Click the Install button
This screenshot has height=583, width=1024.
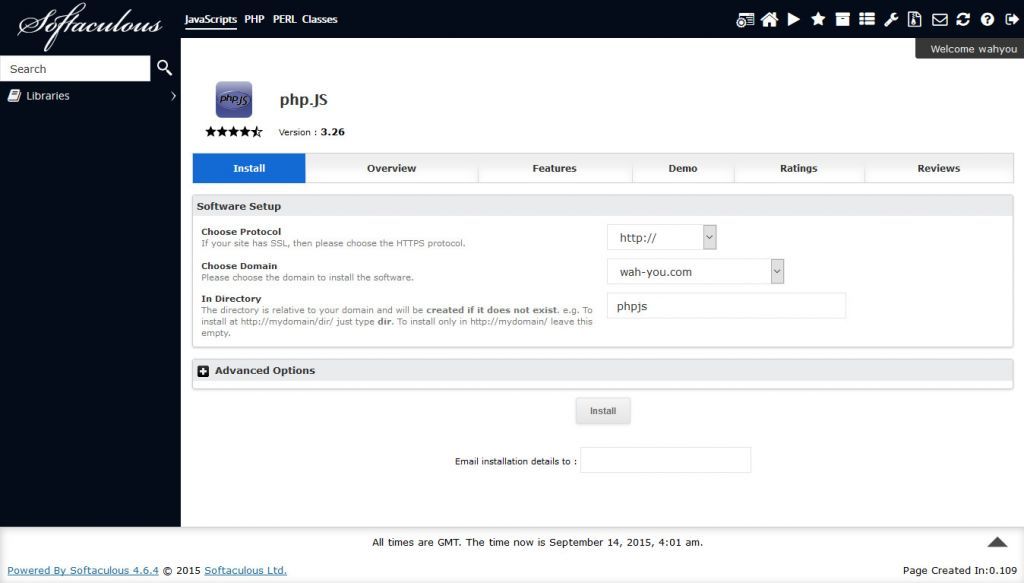tap(602, 410)
